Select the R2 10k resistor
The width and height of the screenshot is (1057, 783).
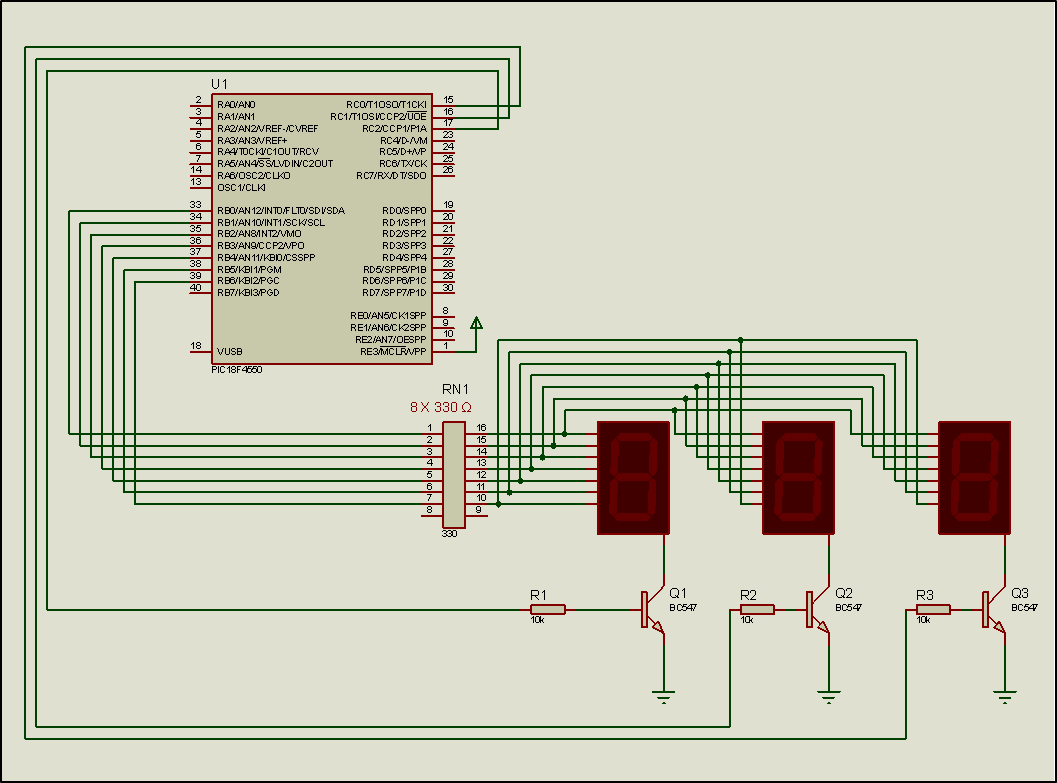[x=757, y=609]
